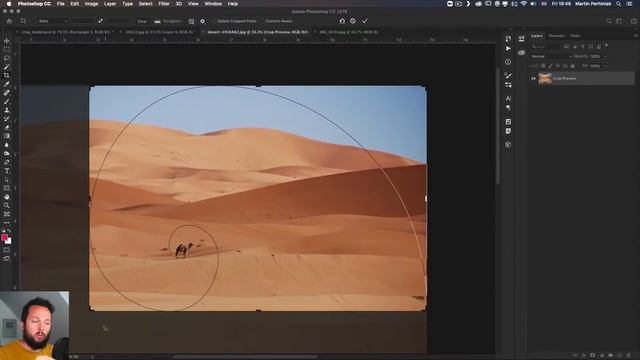Image resolution: width=640 pixels, height=360 pixels.
Task: Toggle Content-Aware checkbox
Action: [262, 21]
